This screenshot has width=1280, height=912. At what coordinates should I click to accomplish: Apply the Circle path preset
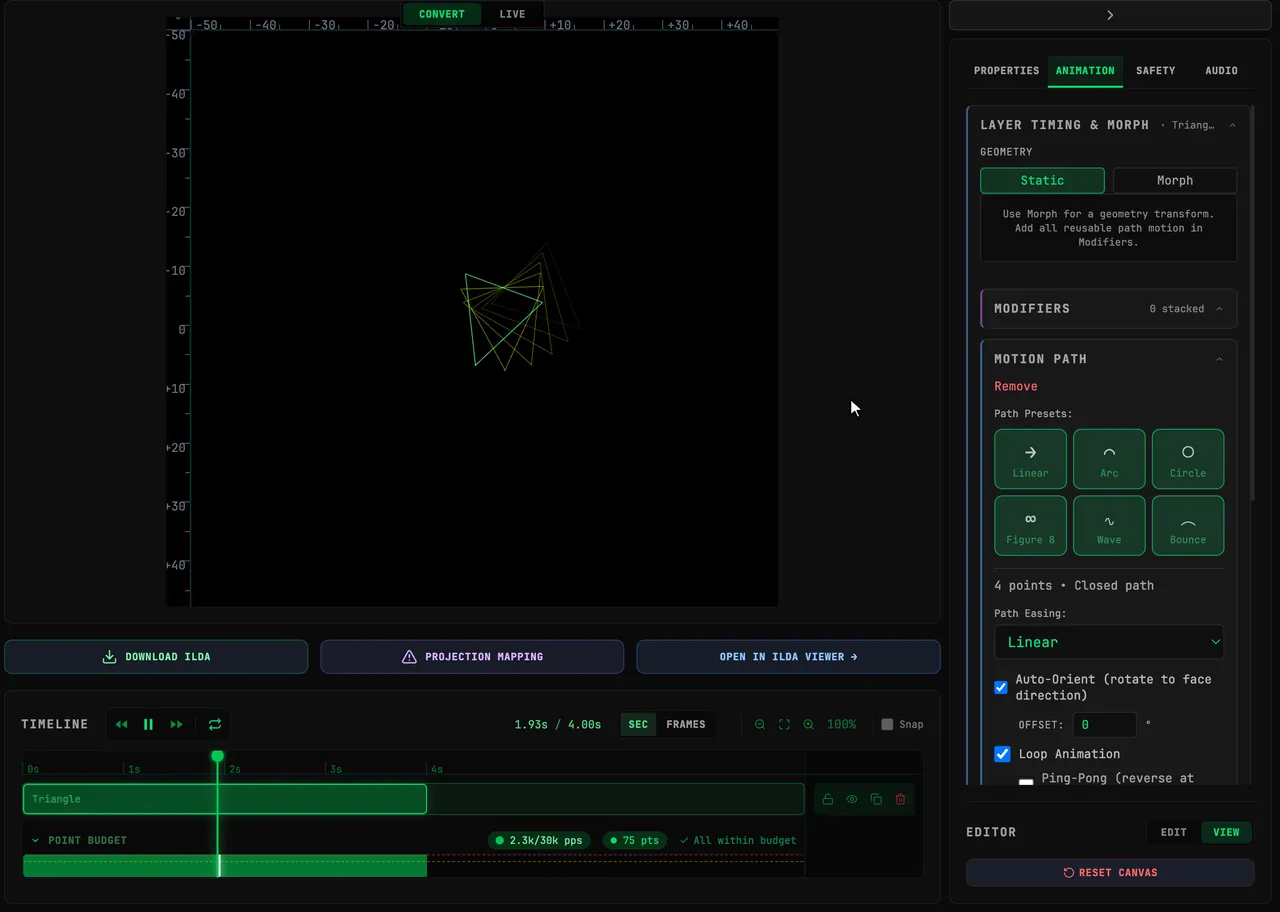(1188, 459)
